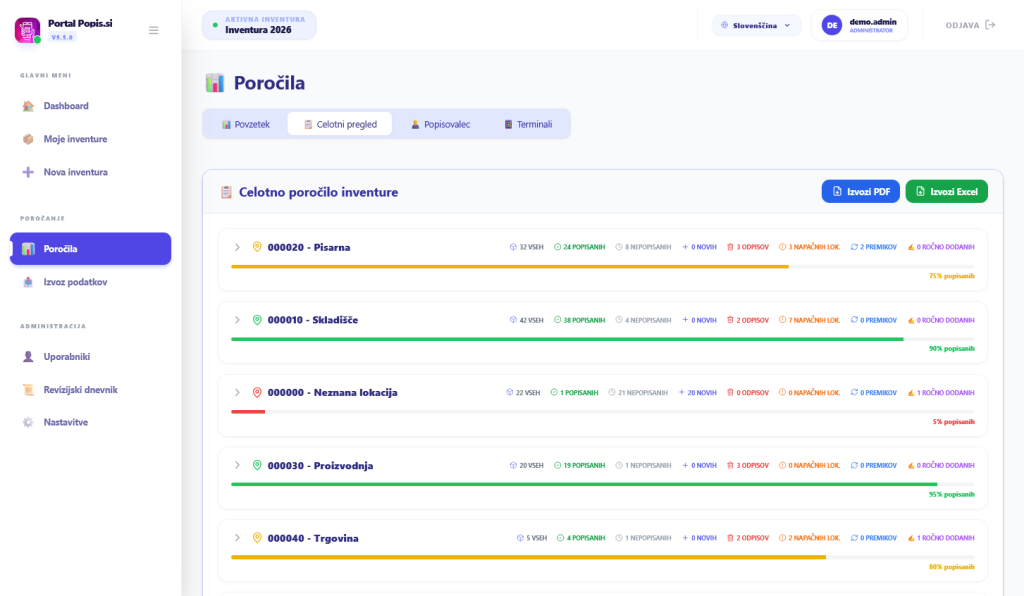Click the Portal Popis.si logo icon
Viewport: 1024px width, 596px height.
pyautogui.click(x=27, y=30)
